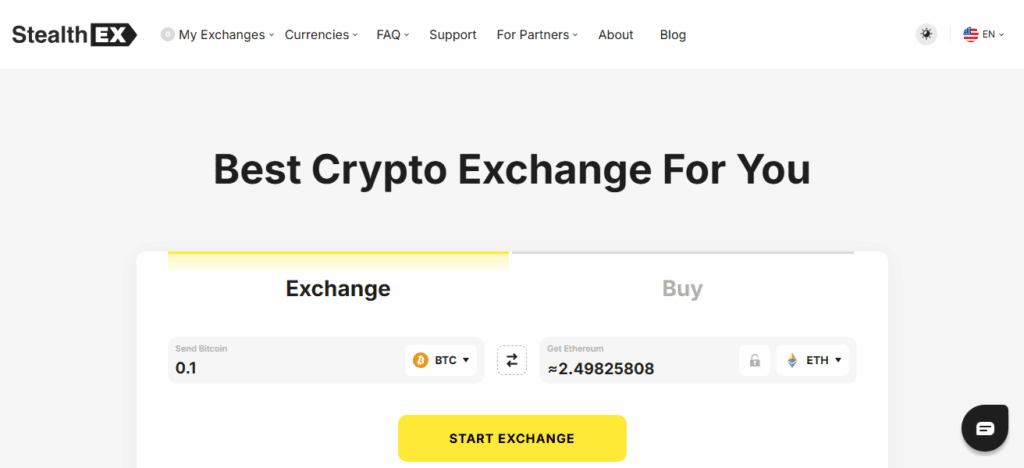
Task: Open the Blog link
Action: coord(673,34)
